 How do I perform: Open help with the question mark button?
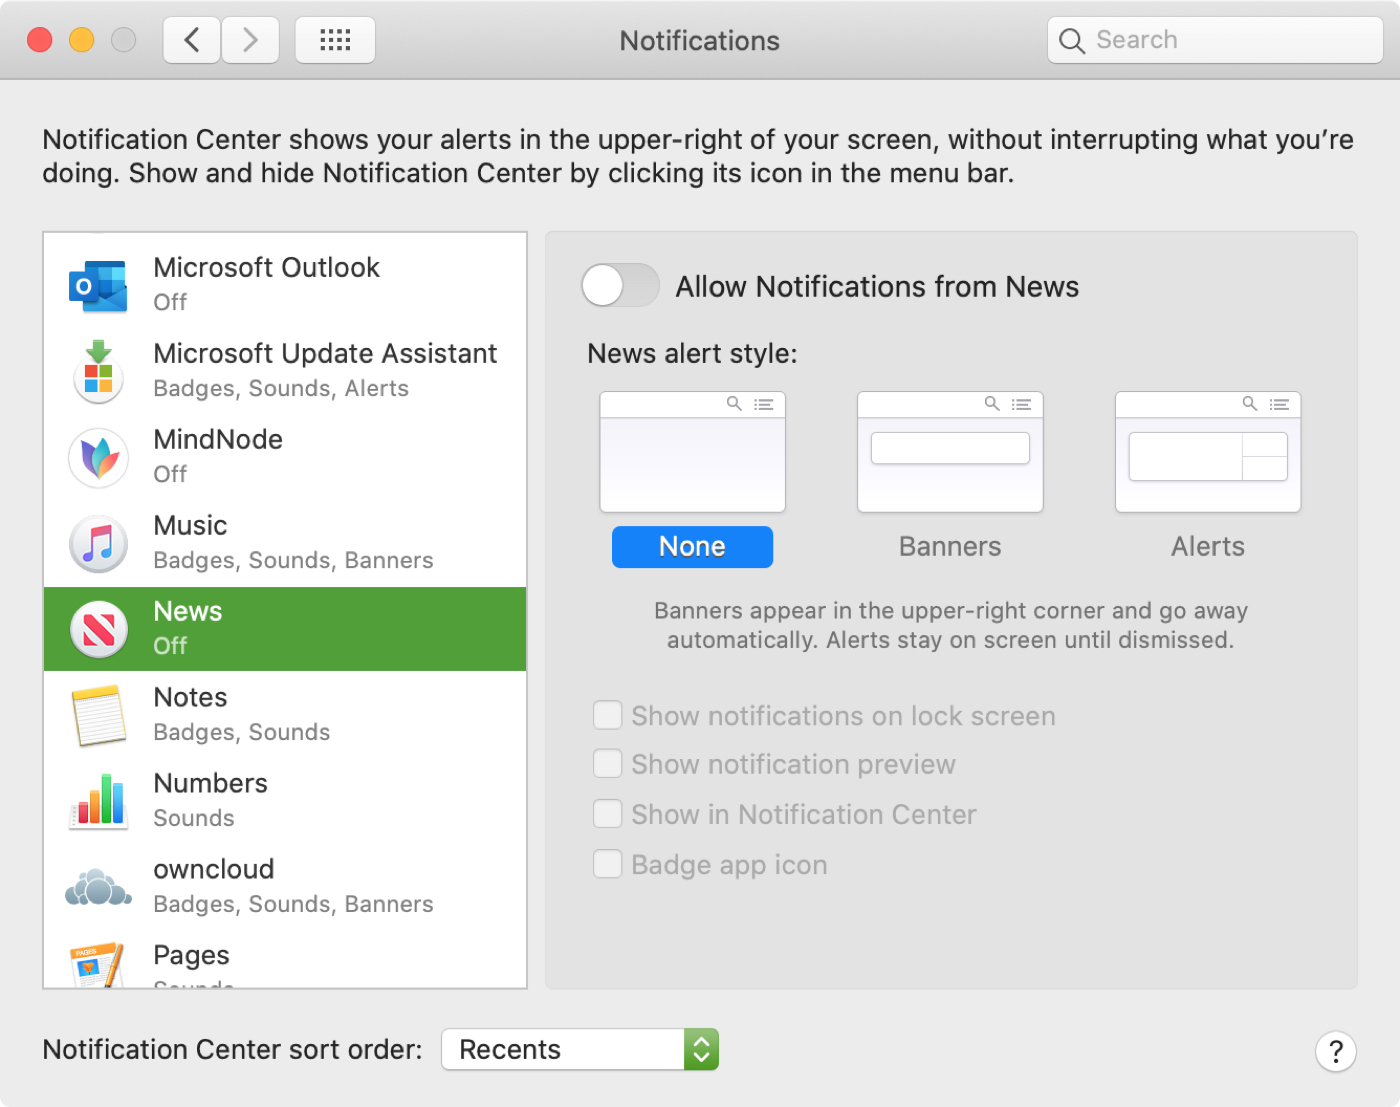pyautogui.click(x=1336, y=1051)
